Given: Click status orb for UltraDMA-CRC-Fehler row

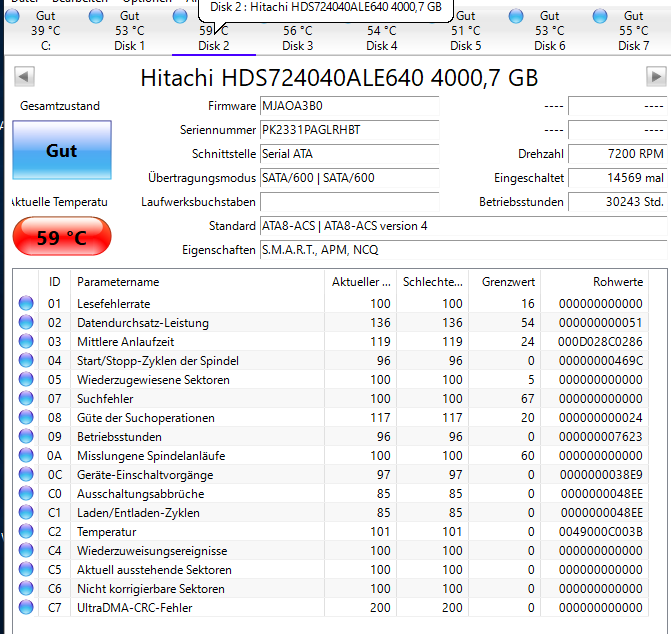Looking at the screenshot, I should [x=26, y=607].
